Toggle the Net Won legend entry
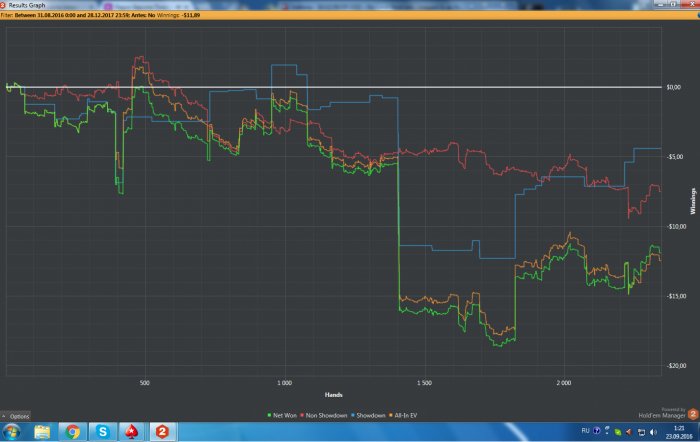Screen dimensions: 700x442 [x=282, y=415]
